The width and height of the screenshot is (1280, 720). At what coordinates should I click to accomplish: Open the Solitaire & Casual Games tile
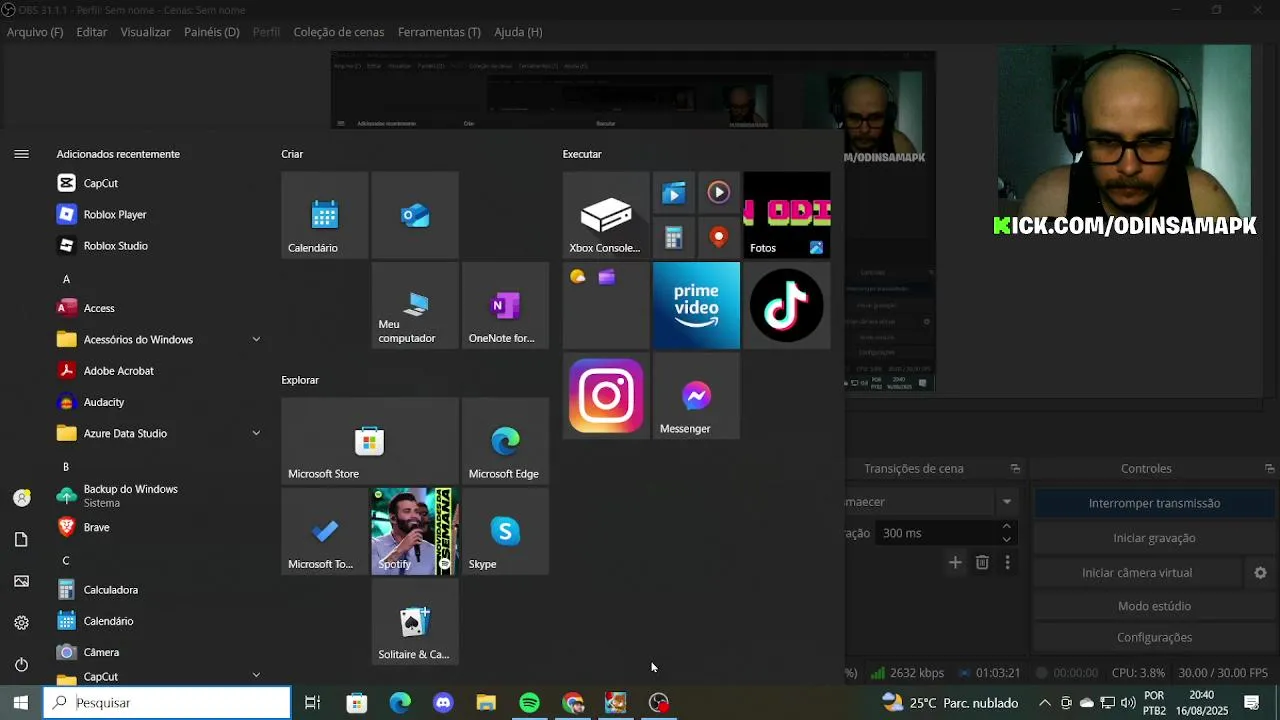415,621
